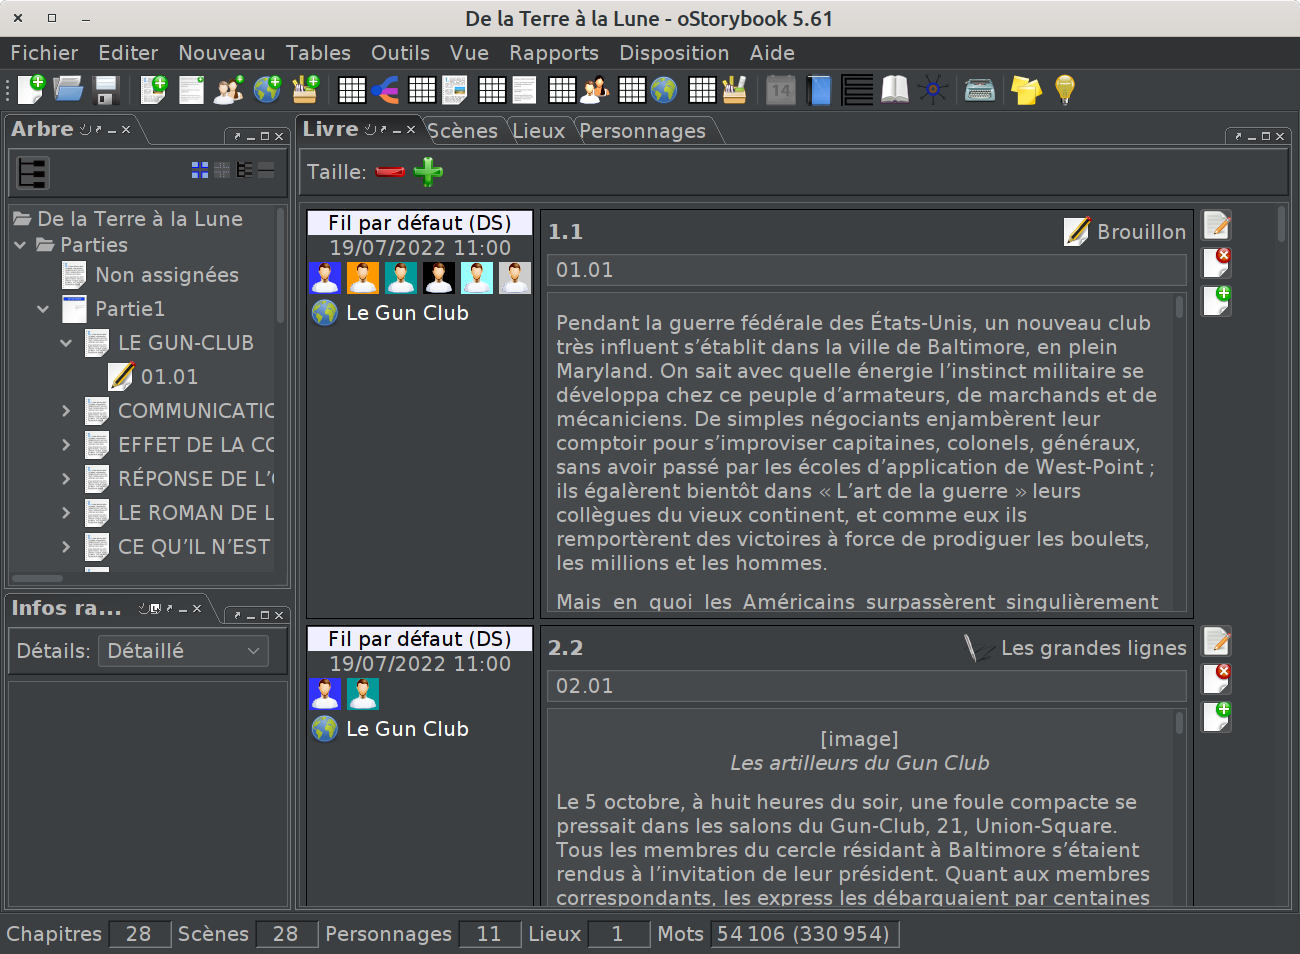The image size is (1300, 954).
Task: Open the Editer menu
Action: pos(128,53)
